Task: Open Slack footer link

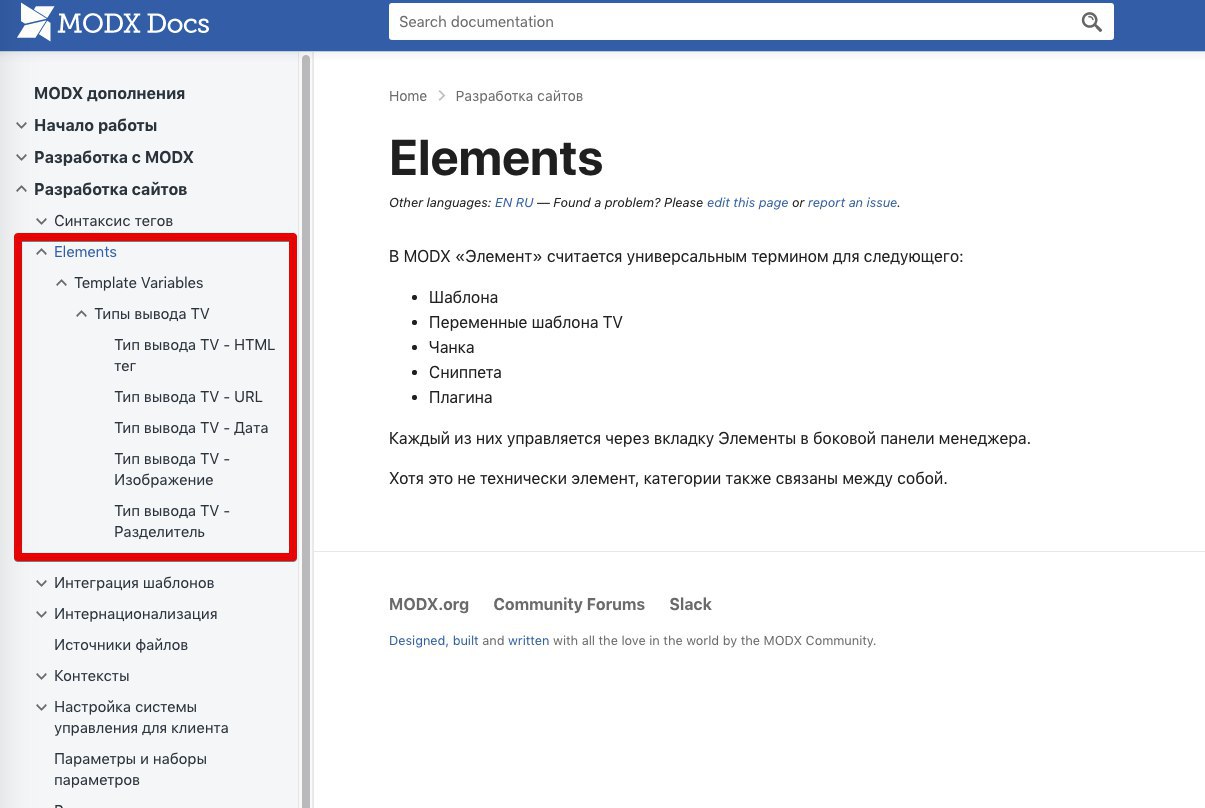Action: click(x=690, y=604)
